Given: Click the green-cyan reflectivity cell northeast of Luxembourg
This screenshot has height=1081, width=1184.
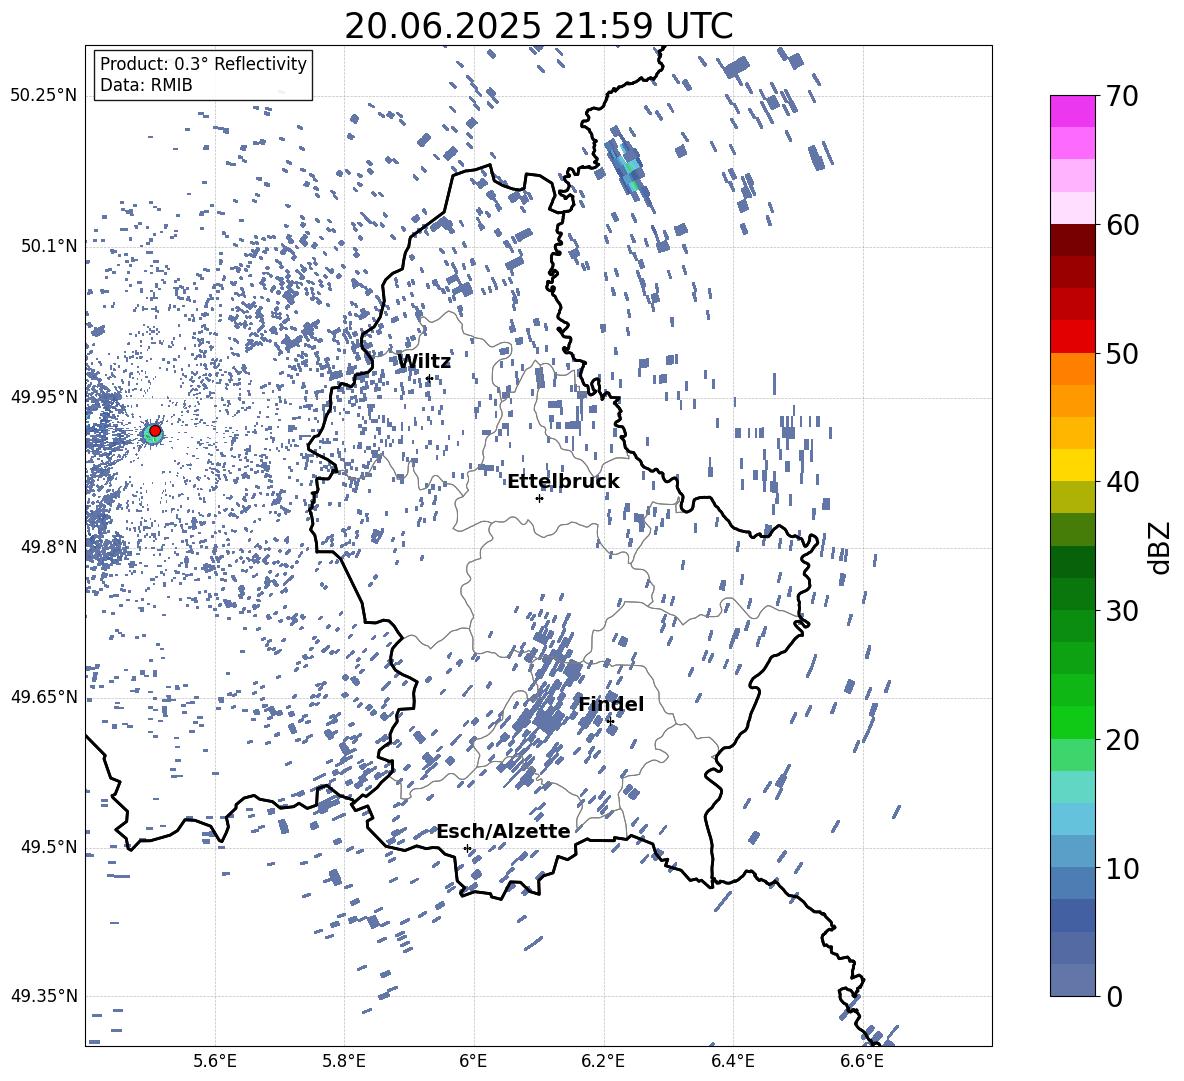Looking at the screenshot, I should point(629,170).
